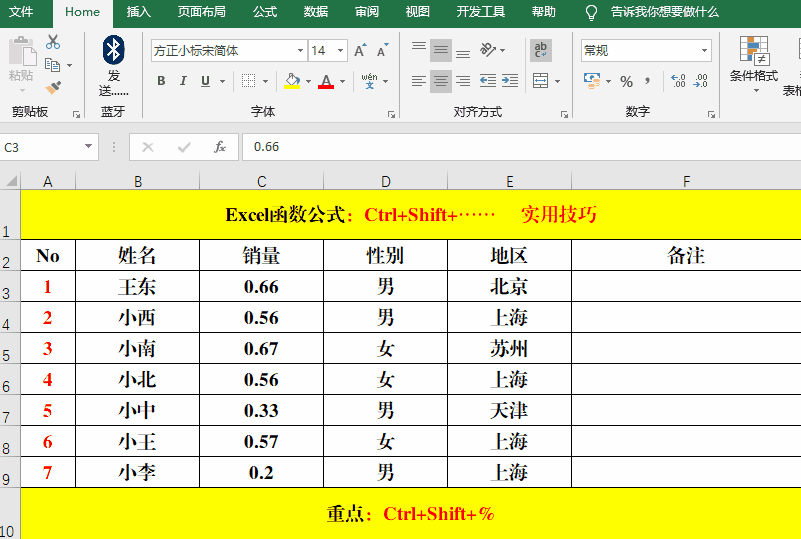Decrease decimal places icon
The height and width of the screenshot is (539, 801).
(700, 81)
